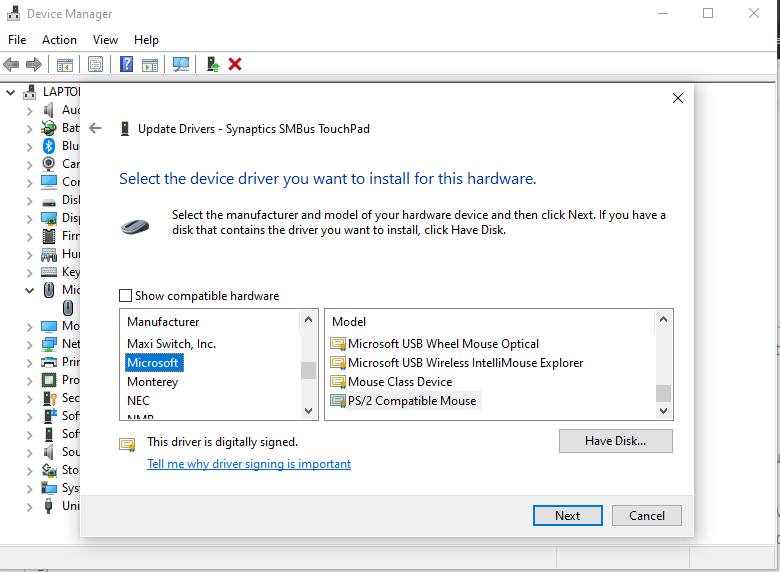The height and width of the screenshot is (572, 780).
Task: Click the Forward toolbar arrow in Device Manager
Action: [x=34, y=64]
